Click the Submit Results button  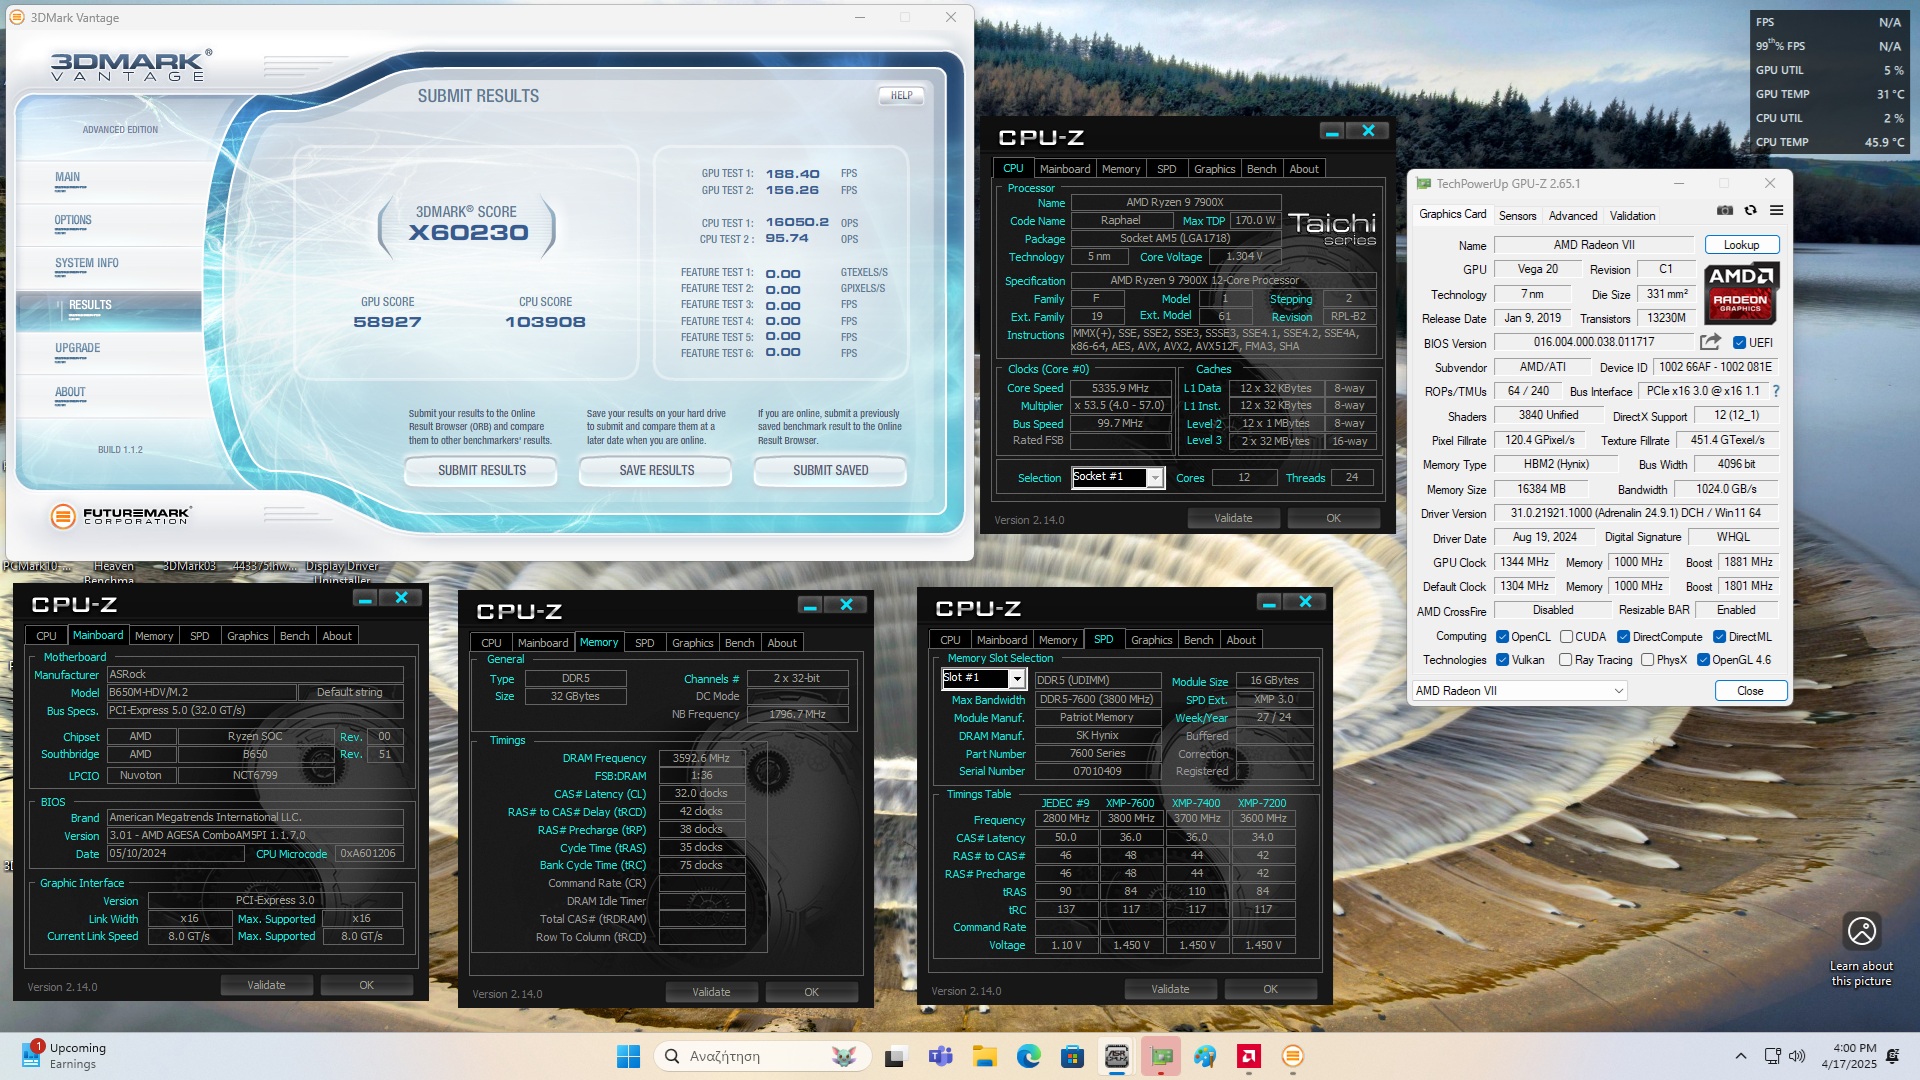pos(481,471)
